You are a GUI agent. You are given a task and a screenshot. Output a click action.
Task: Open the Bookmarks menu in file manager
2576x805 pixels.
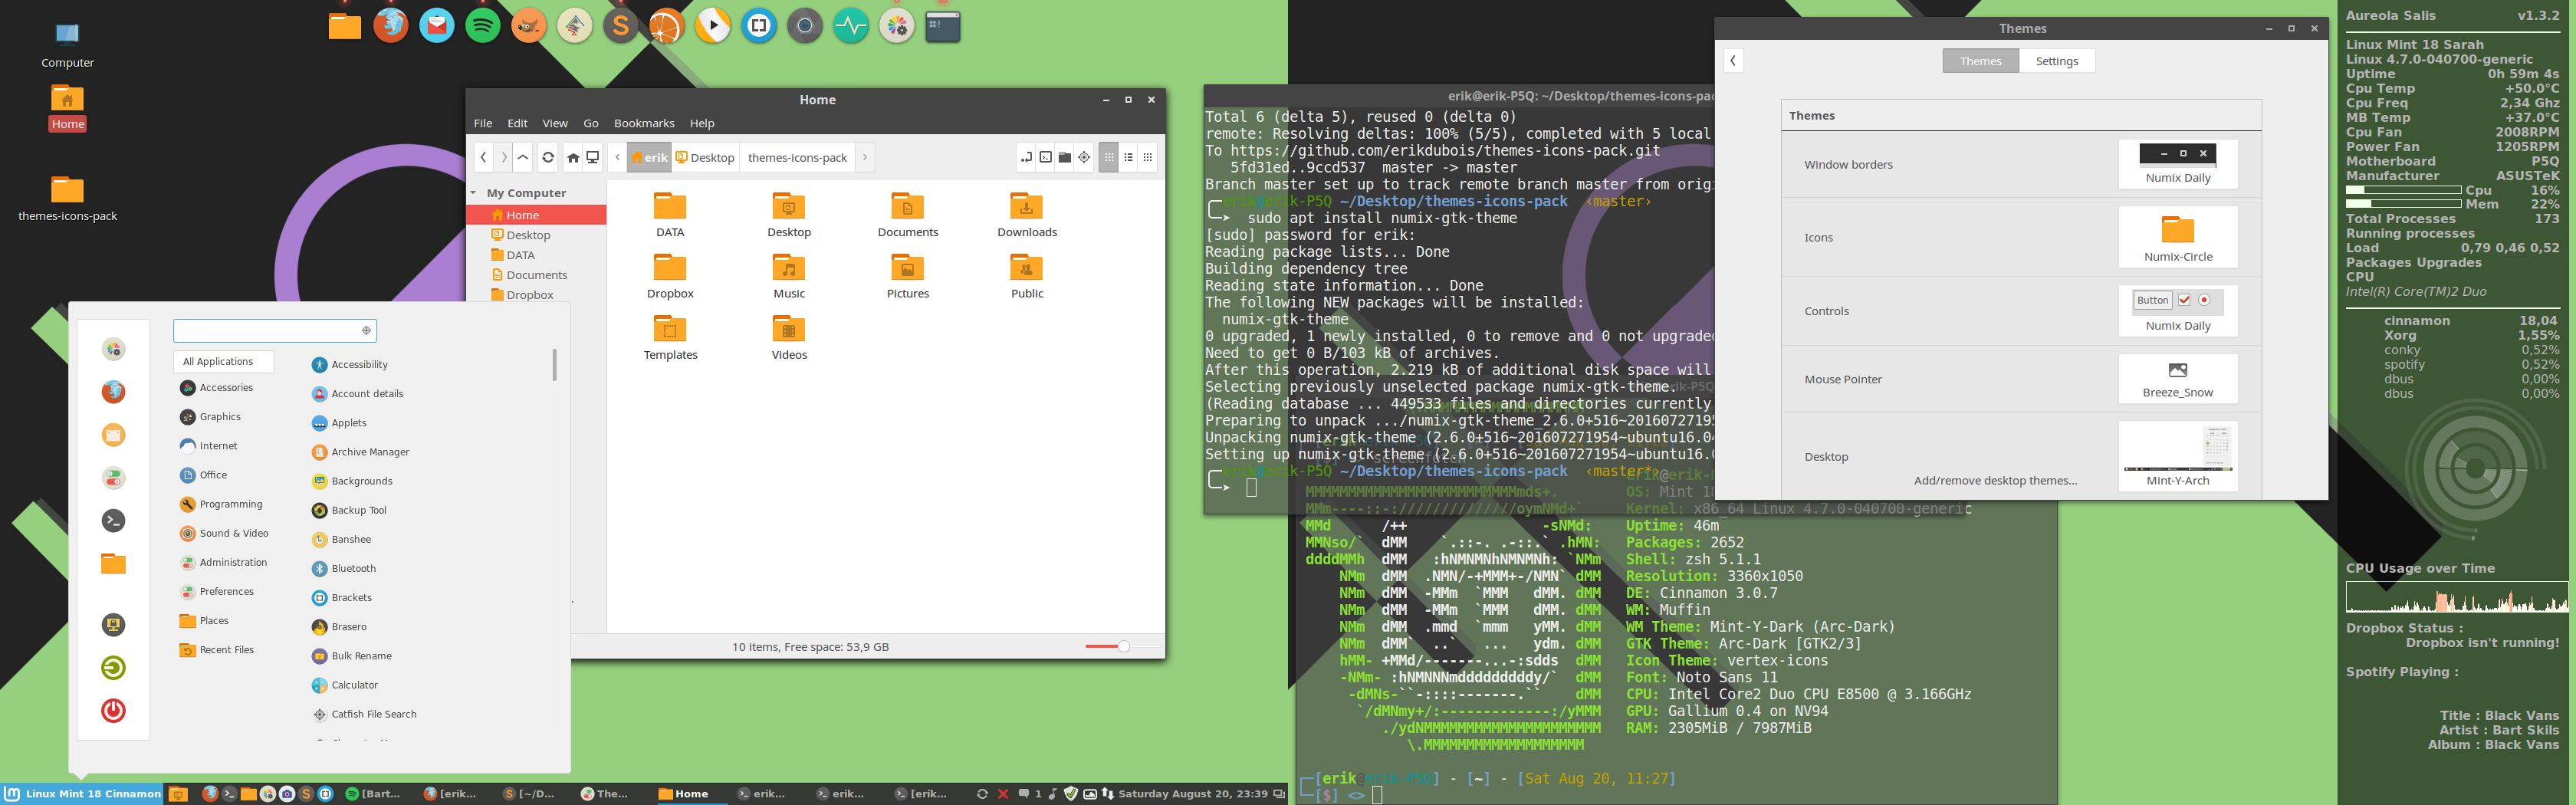(x=644, y=123)
